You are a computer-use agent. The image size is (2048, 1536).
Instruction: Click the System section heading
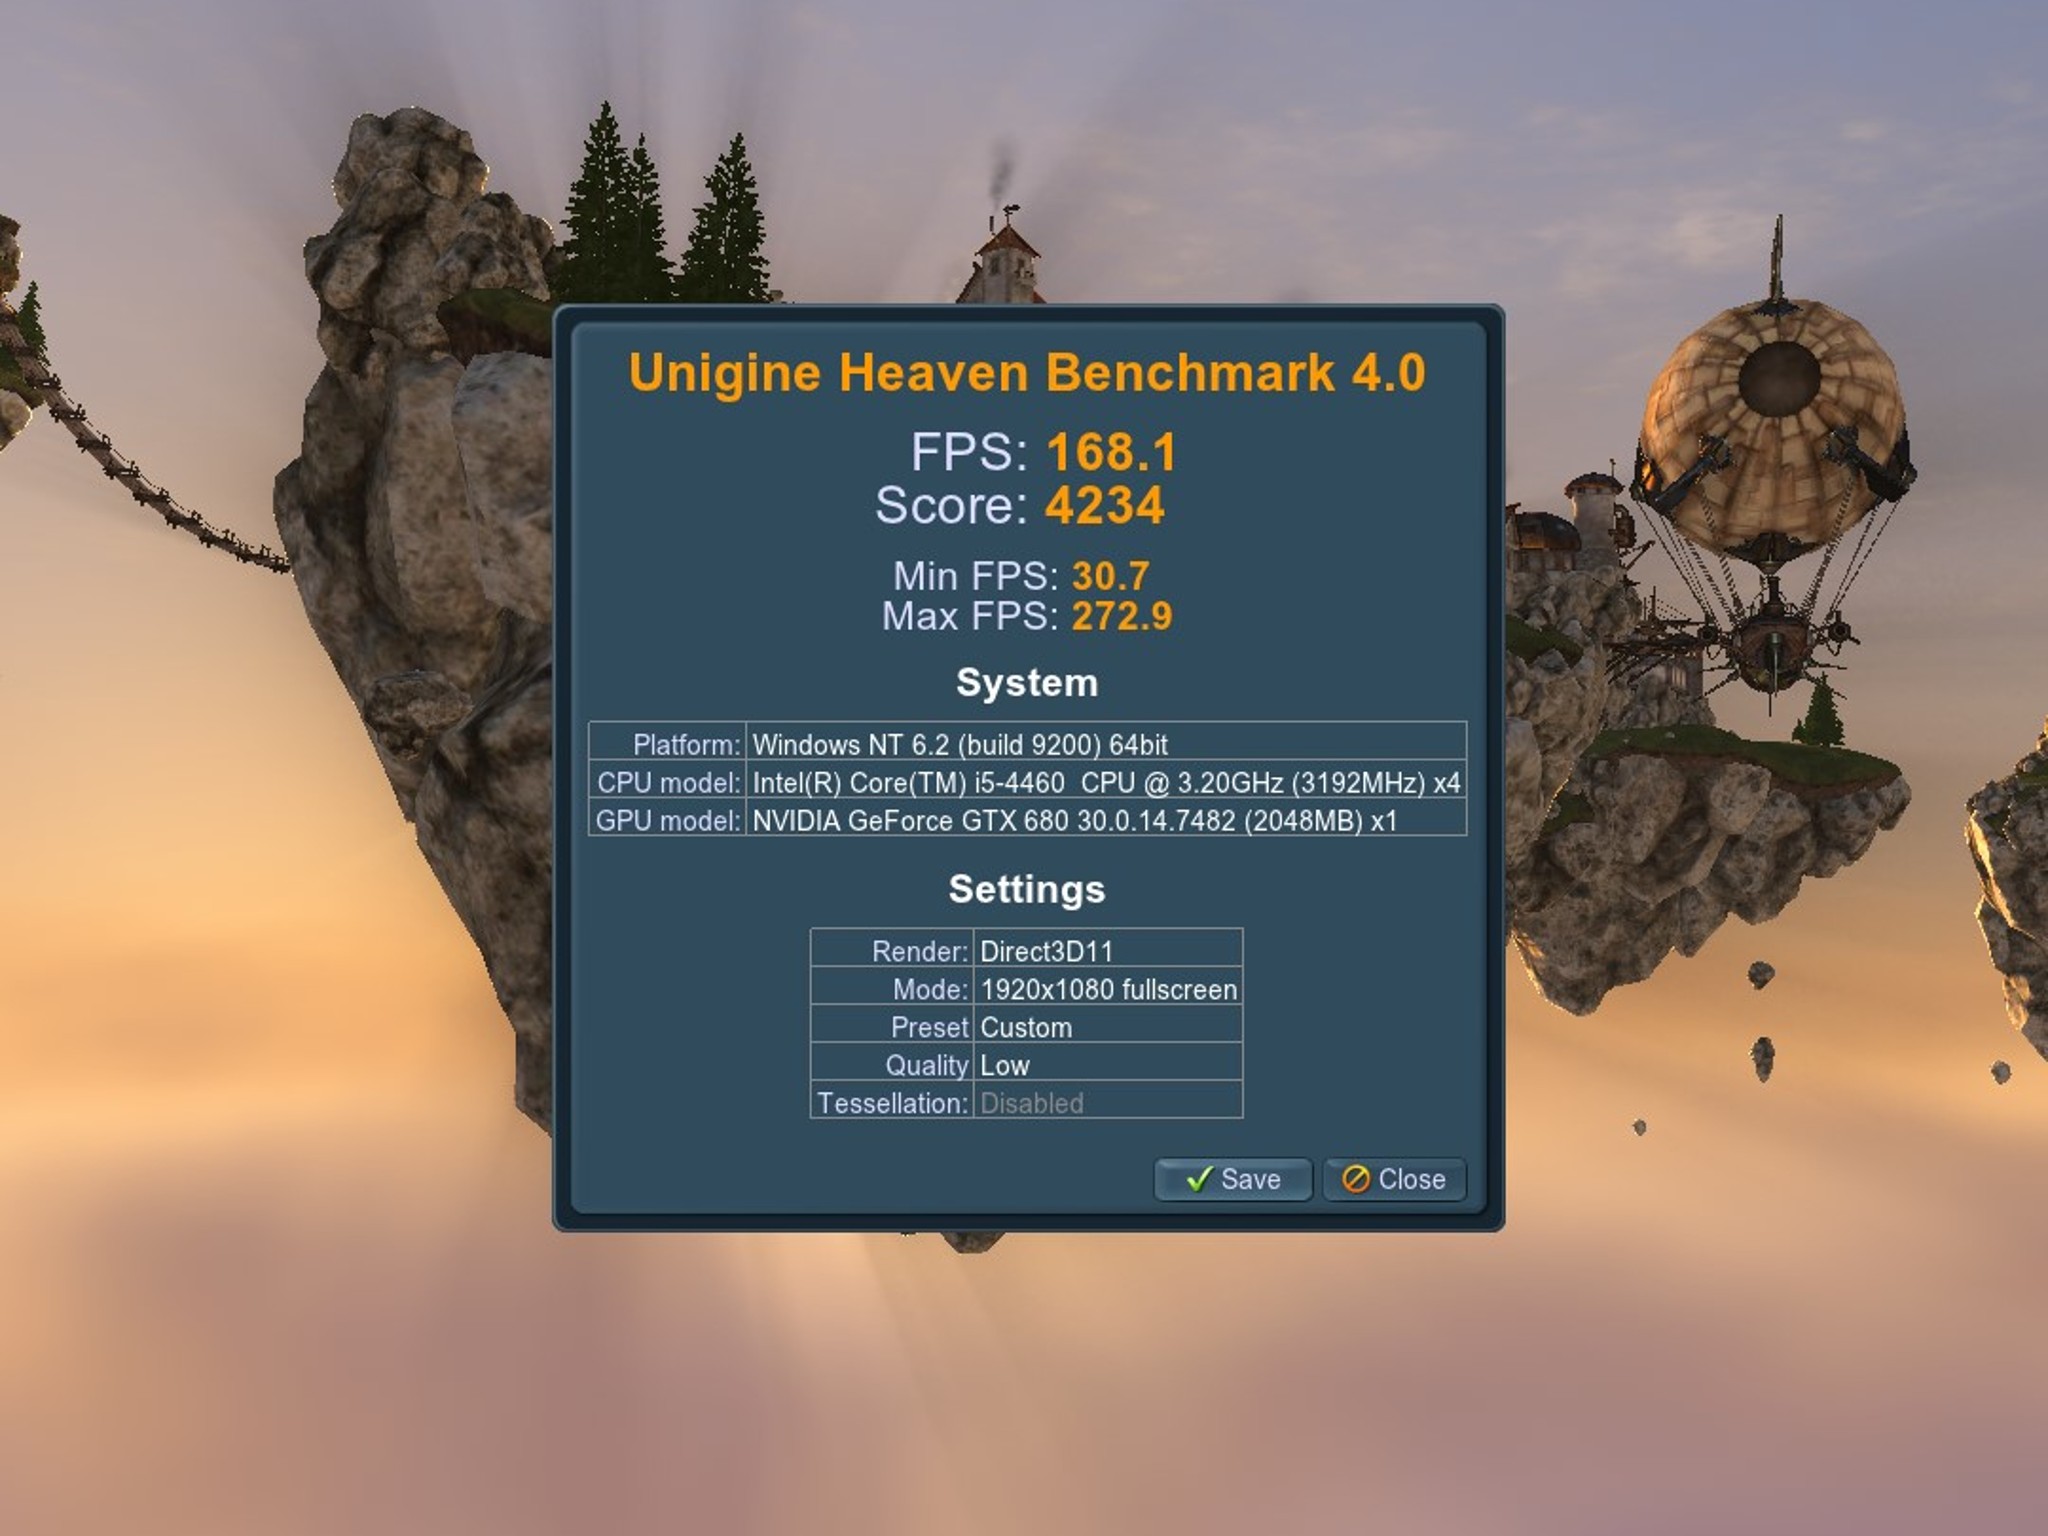(1027, 683)
